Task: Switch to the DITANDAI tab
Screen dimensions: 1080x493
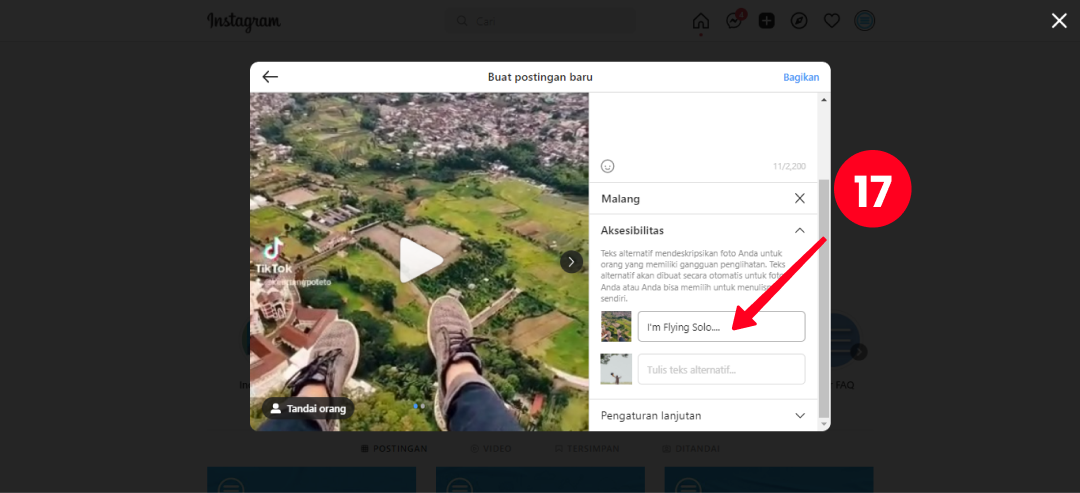Action: pos(691,448)
